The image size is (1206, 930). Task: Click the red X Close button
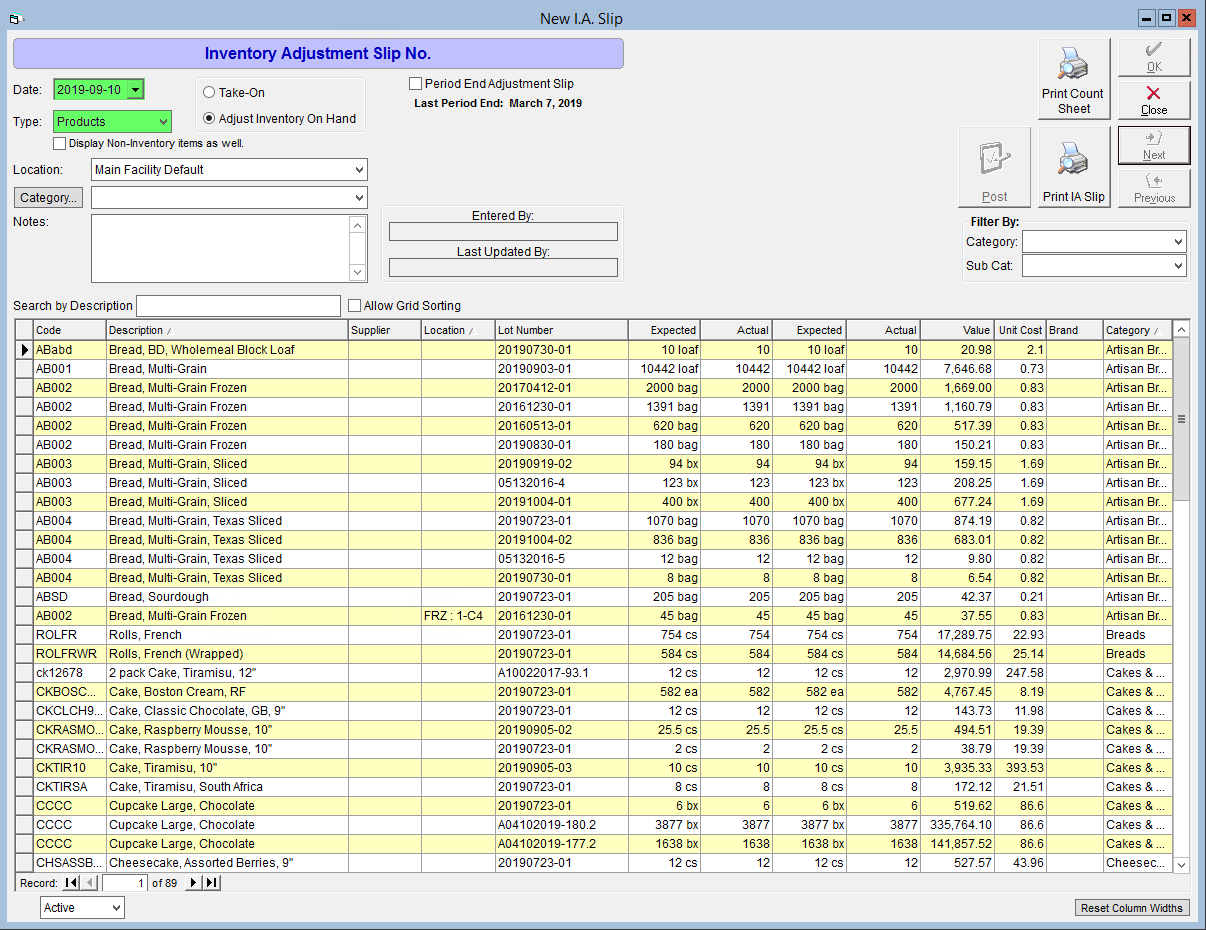(x=1154, y=100)
